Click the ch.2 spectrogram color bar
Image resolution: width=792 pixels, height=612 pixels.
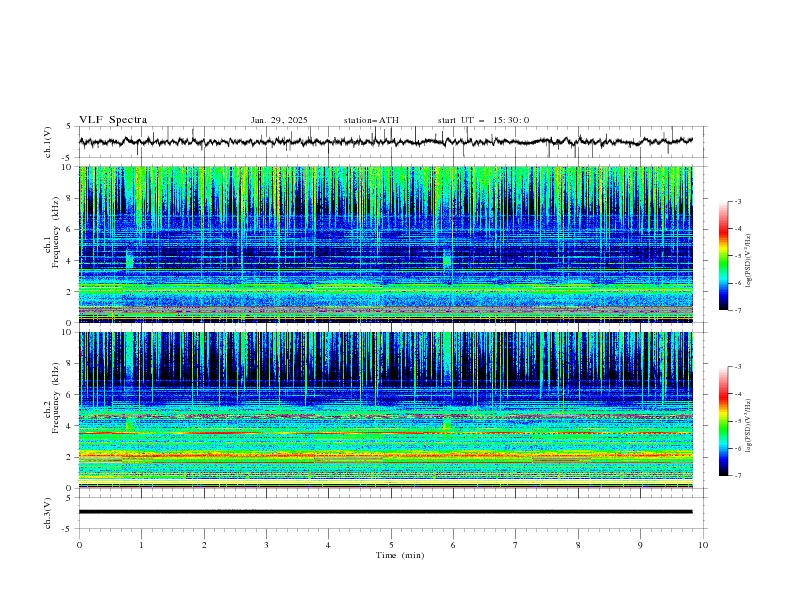click(x=724, y=421)
